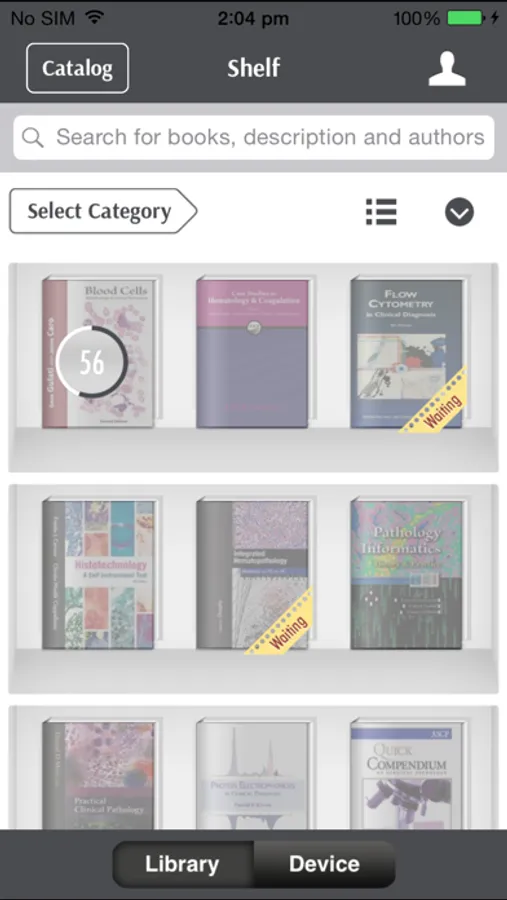507x900 pixels.
Task: Tap the search magnifier icon
Action: coord(33,137)
